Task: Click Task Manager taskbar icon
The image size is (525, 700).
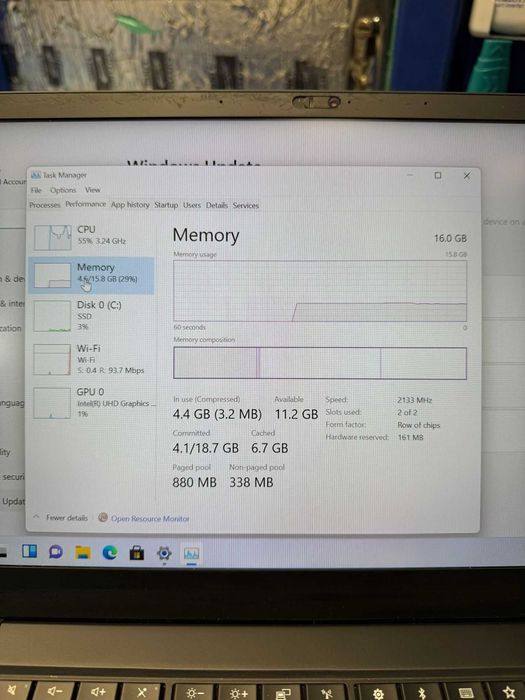Action: [191, 554]
